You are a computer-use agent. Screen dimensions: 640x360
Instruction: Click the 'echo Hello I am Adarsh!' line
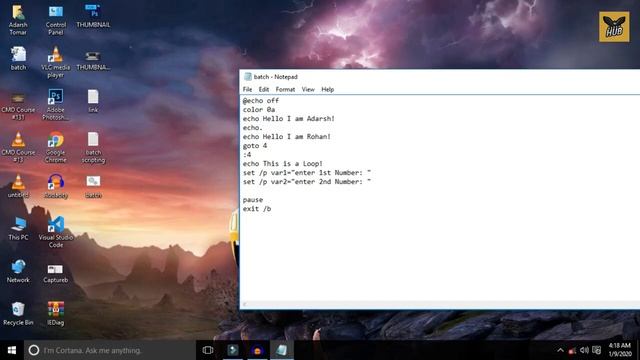[289, 118]
